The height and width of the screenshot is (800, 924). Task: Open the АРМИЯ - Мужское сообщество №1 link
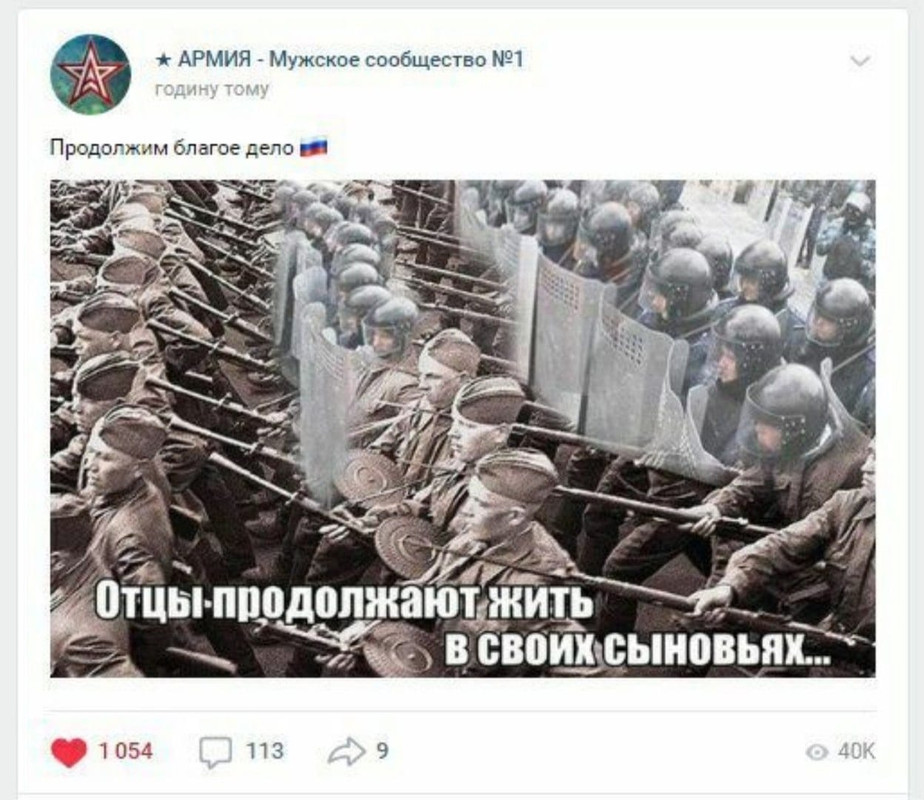click(x=339, y=59)
